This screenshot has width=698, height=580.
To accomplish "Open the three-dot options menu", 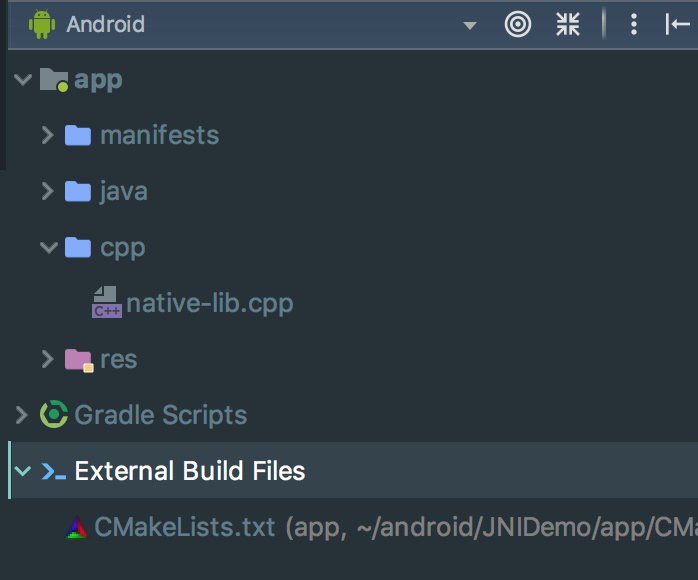I will (x=634, y=24).
